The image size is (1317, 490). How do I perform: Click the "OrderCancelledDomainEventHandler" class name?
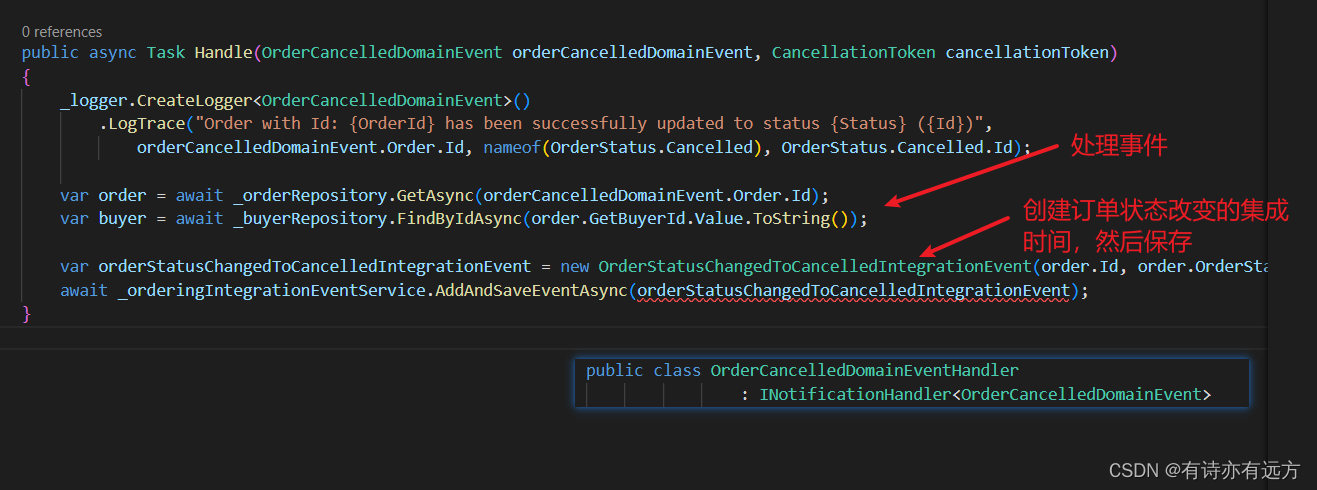coord(865,371)
